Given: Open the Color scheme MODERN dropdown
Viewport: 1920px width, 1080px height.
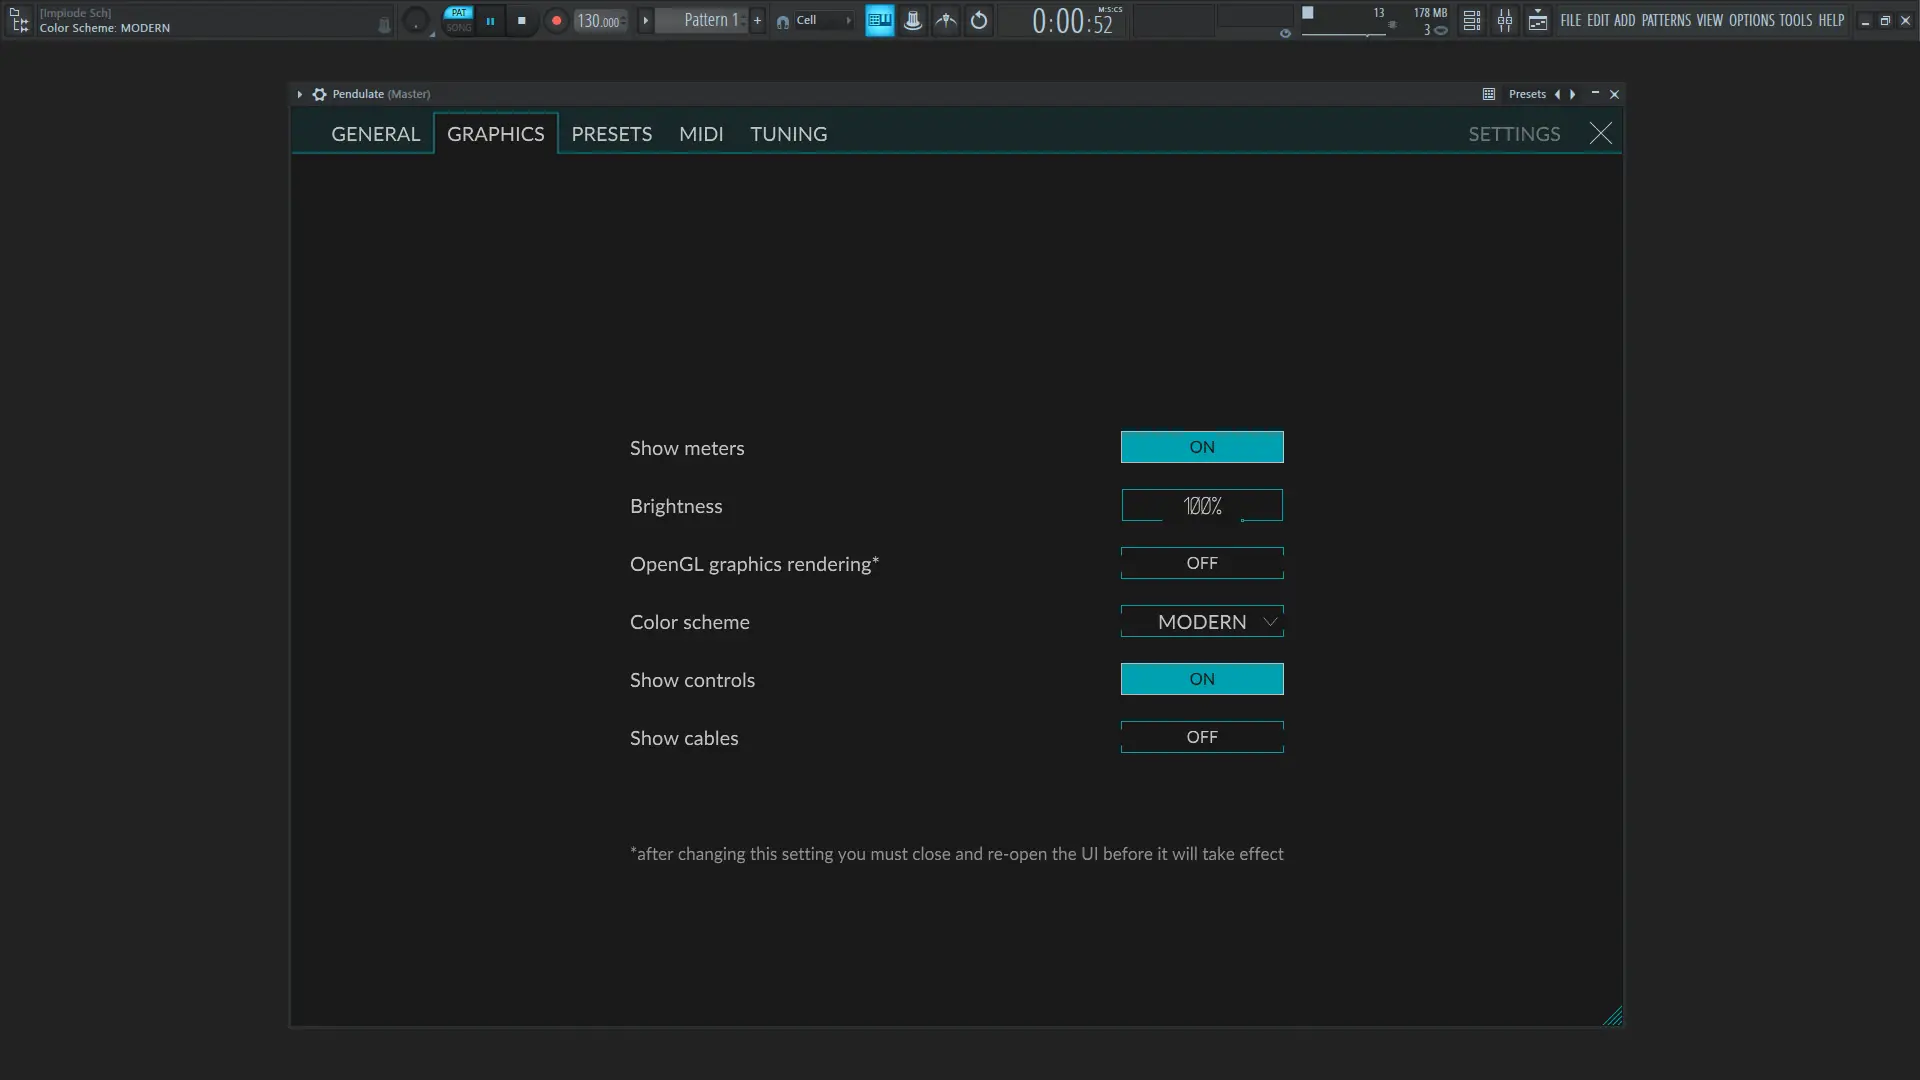Looking at the screenshot, I should (x=1201, y=621).
